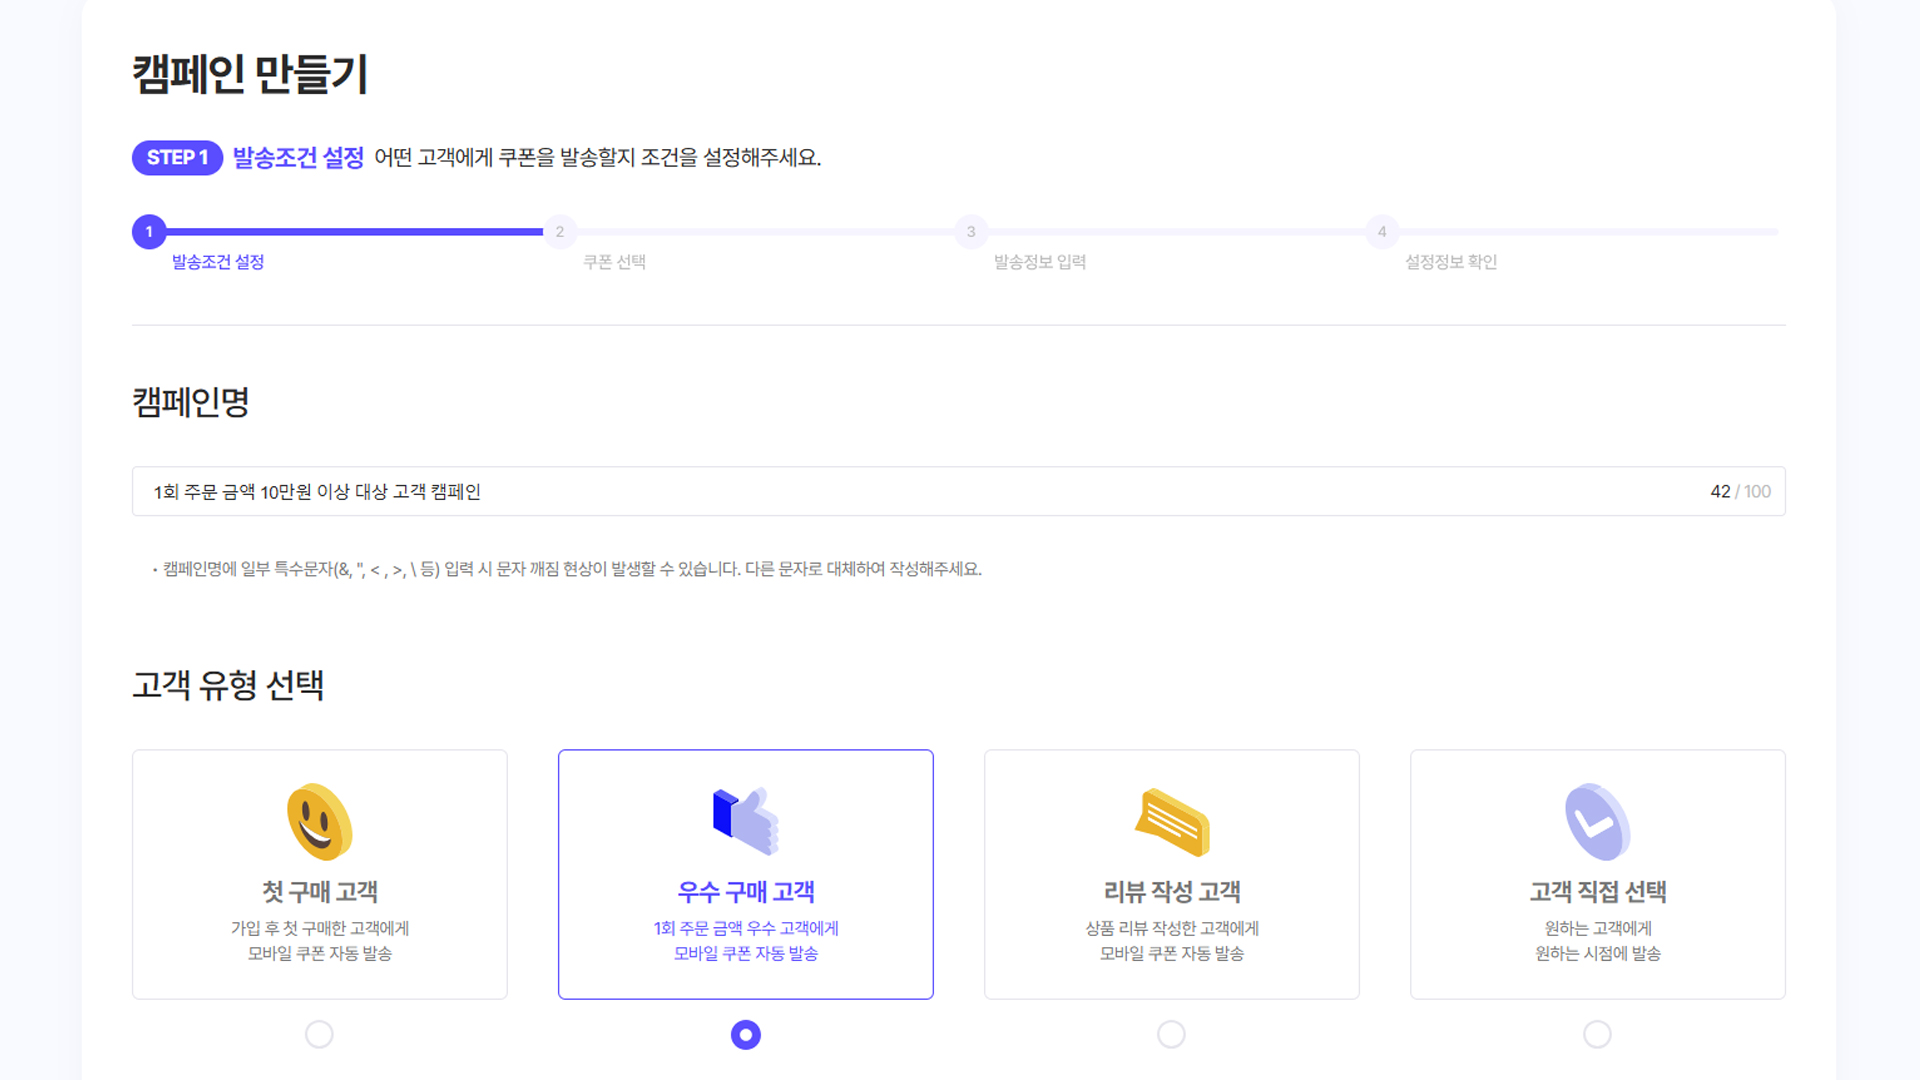The width and height of the screenshot is (1920, 1080).
Task: Click the STEP 1 badge
Action: click(177, 158)
